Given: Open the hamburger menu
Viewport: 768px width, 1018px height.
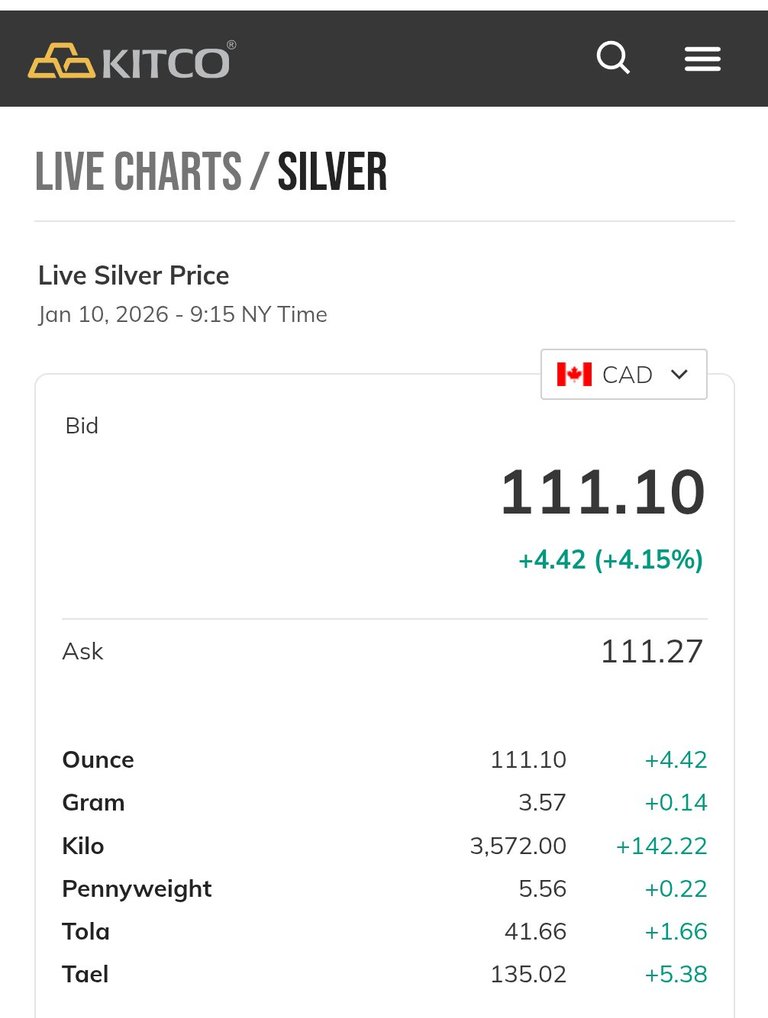Looking at the screenshot, I should click(702, 60).
